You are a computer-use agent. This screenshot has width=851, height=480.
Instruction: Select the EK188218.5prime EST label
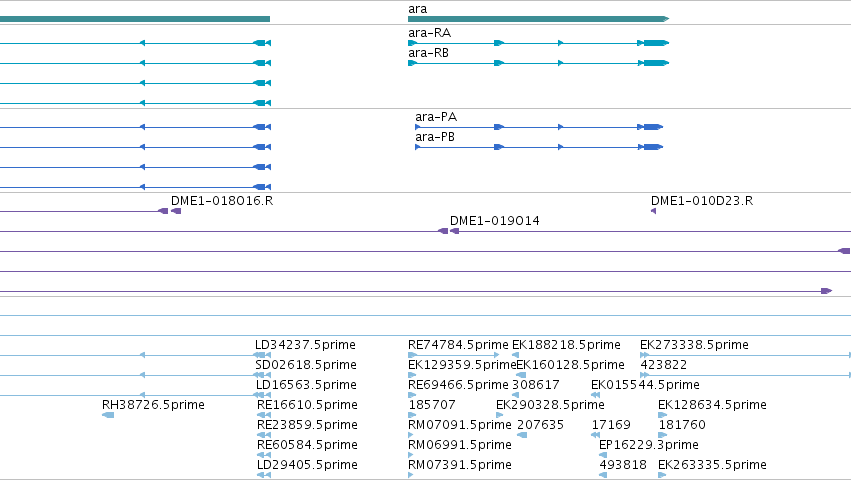coord(566,345)
